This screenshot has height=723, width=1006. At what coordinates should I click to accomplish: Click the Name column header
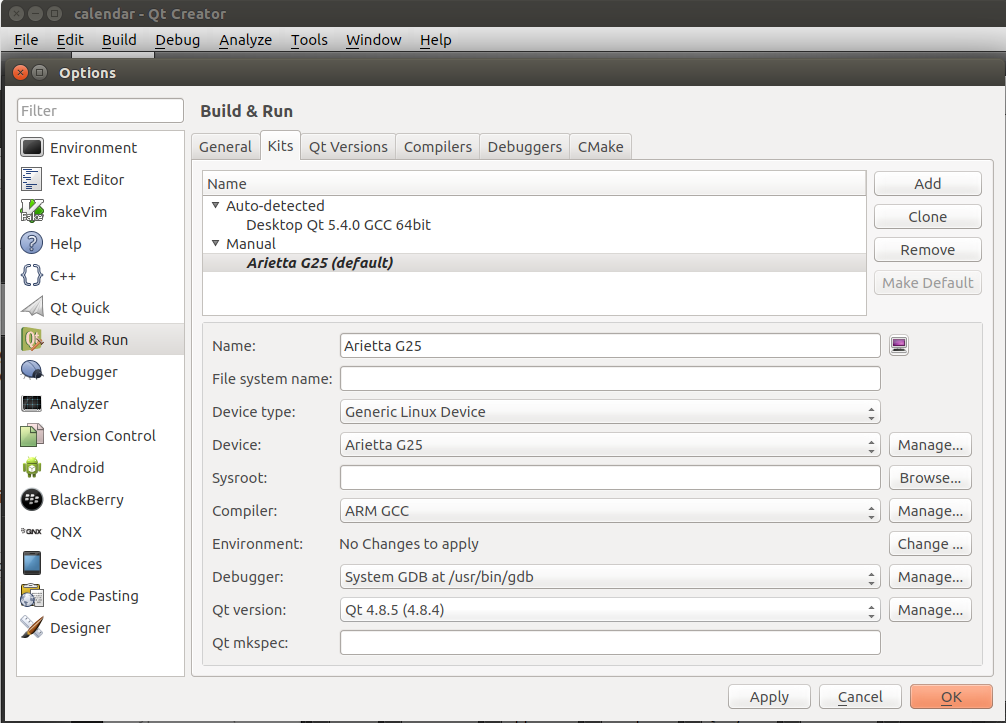pyautogui.click(x=534, y=183)
